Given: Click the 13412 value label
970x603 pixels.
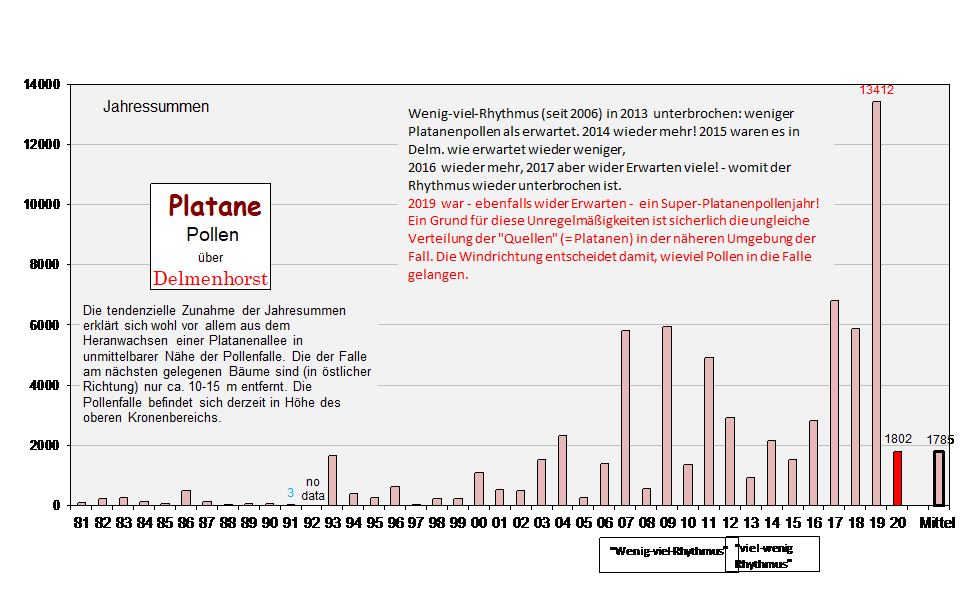Looking at the screenshot, I should click(x=876, y=90).
